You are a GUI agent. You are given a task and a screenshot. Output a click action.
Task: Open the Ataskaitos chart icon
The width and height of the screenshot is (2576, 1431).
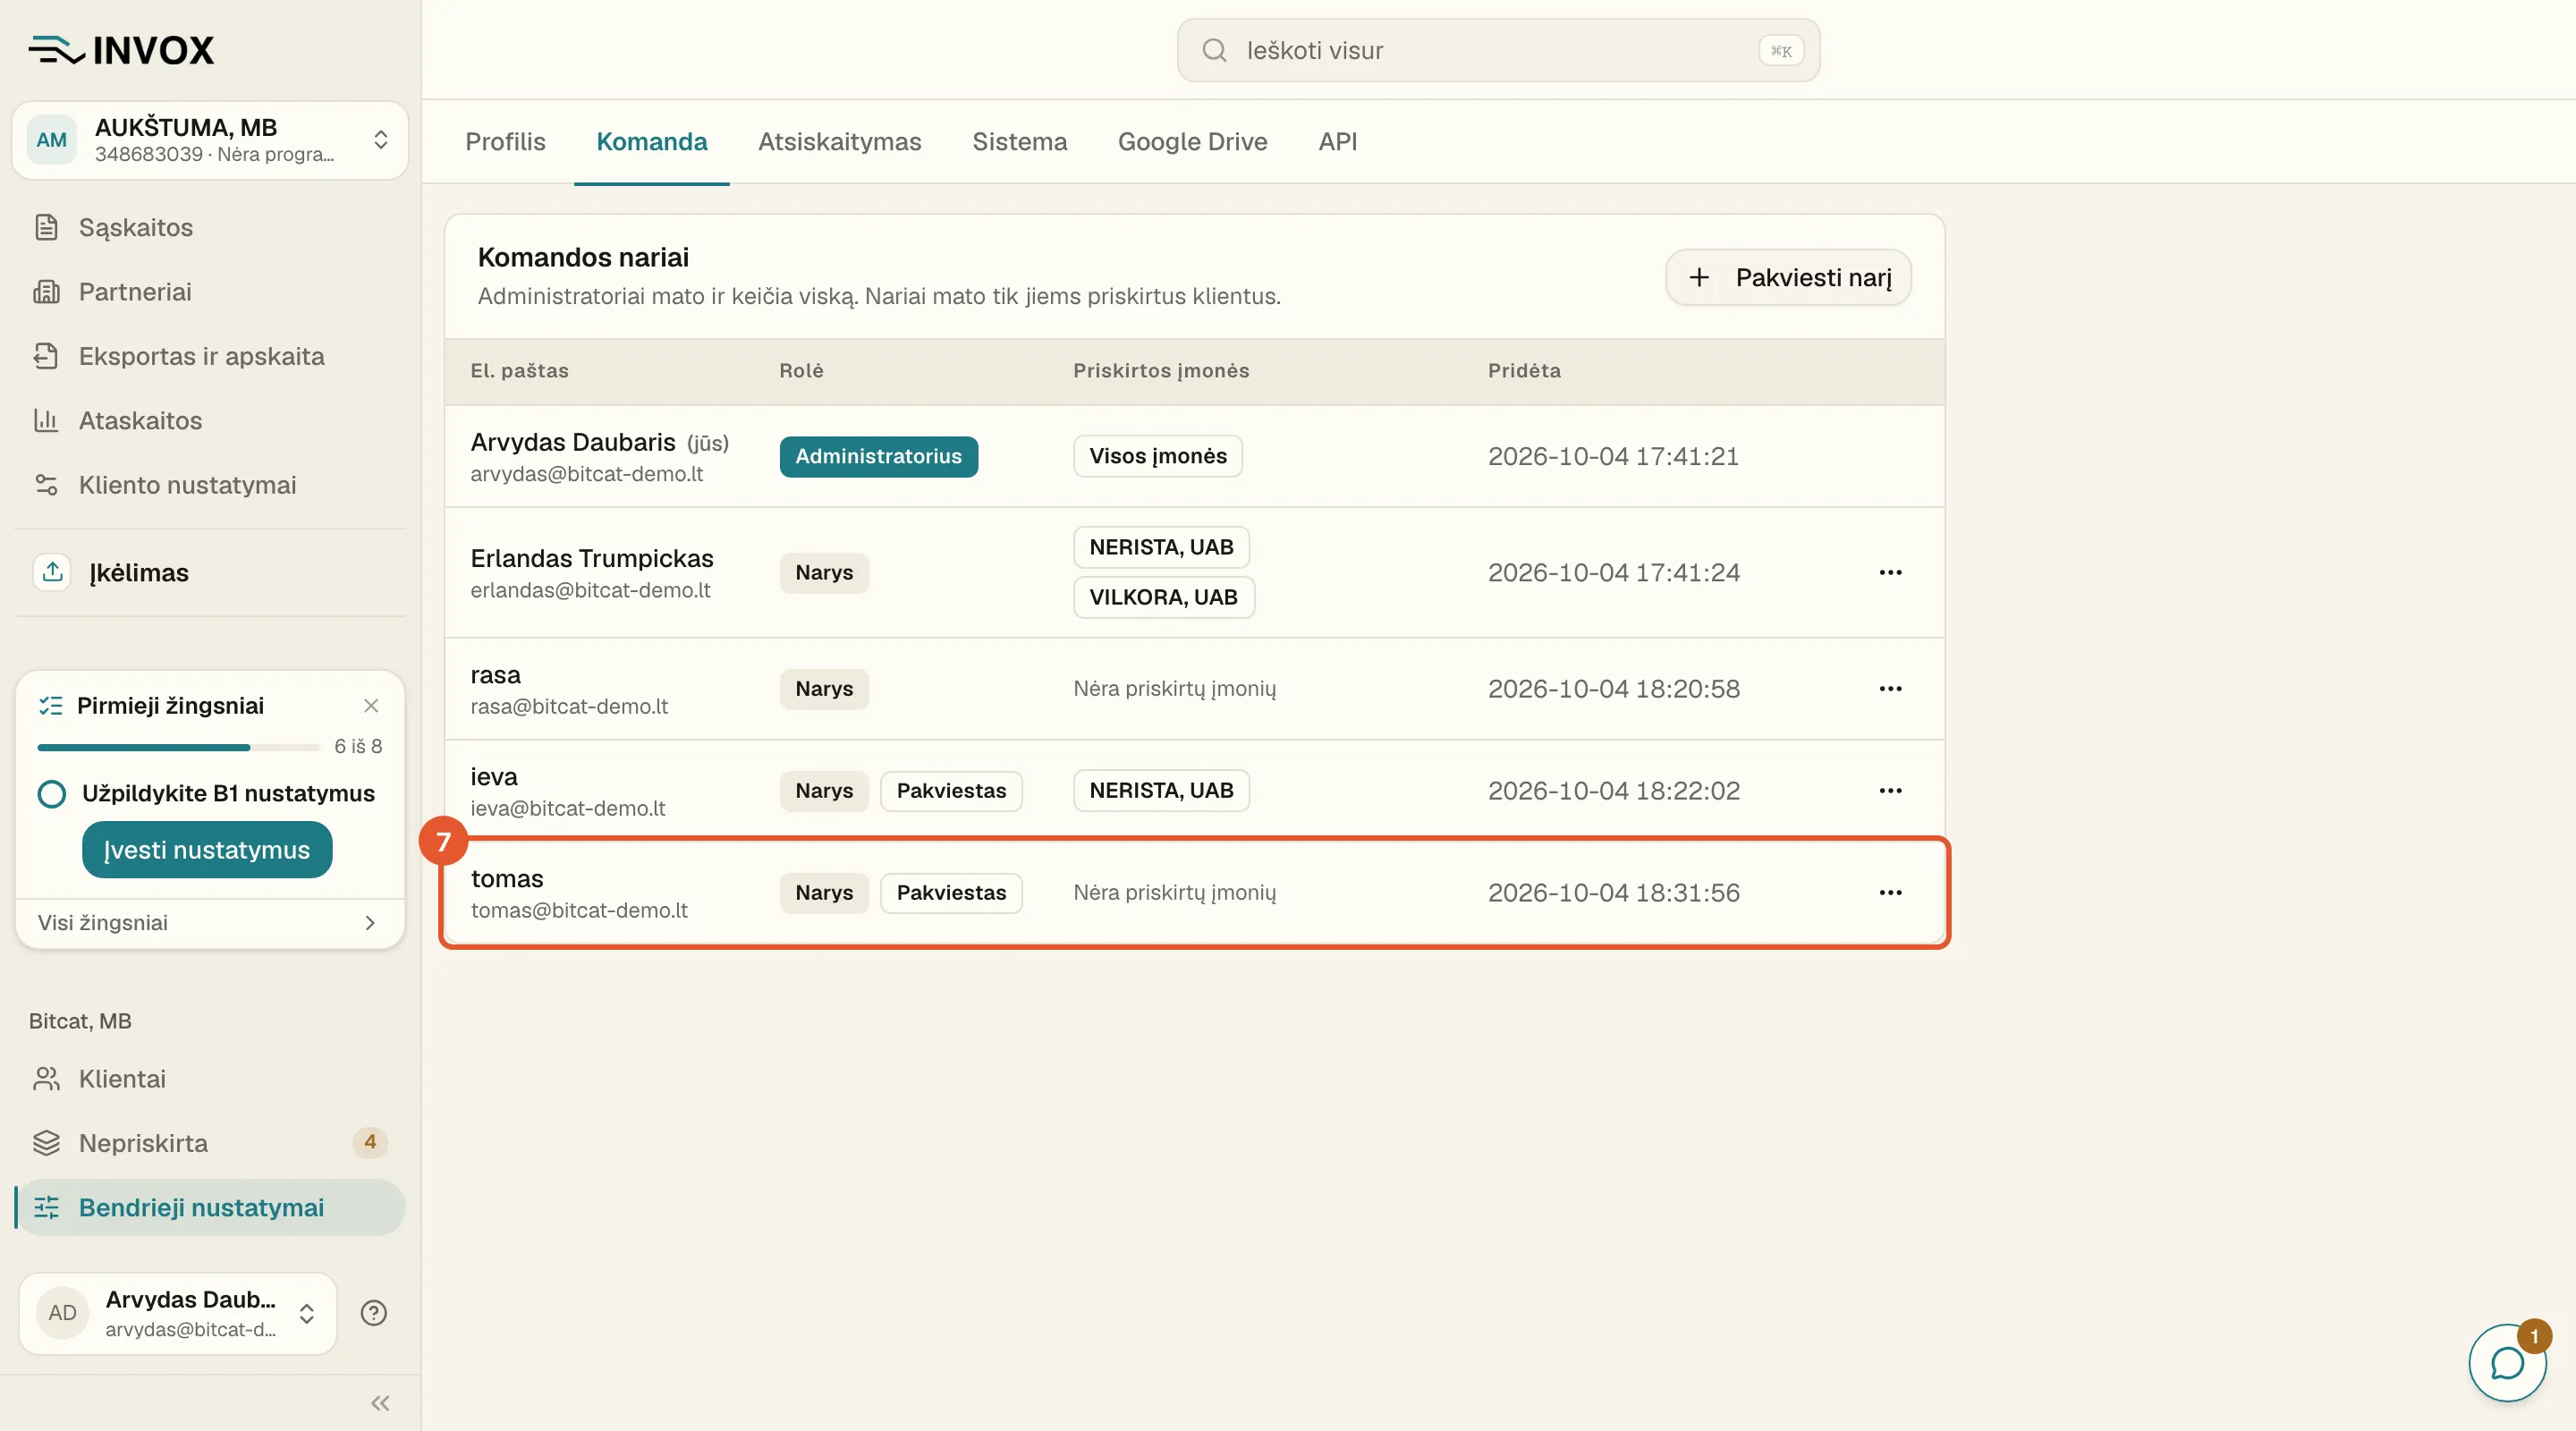(46, 421)
